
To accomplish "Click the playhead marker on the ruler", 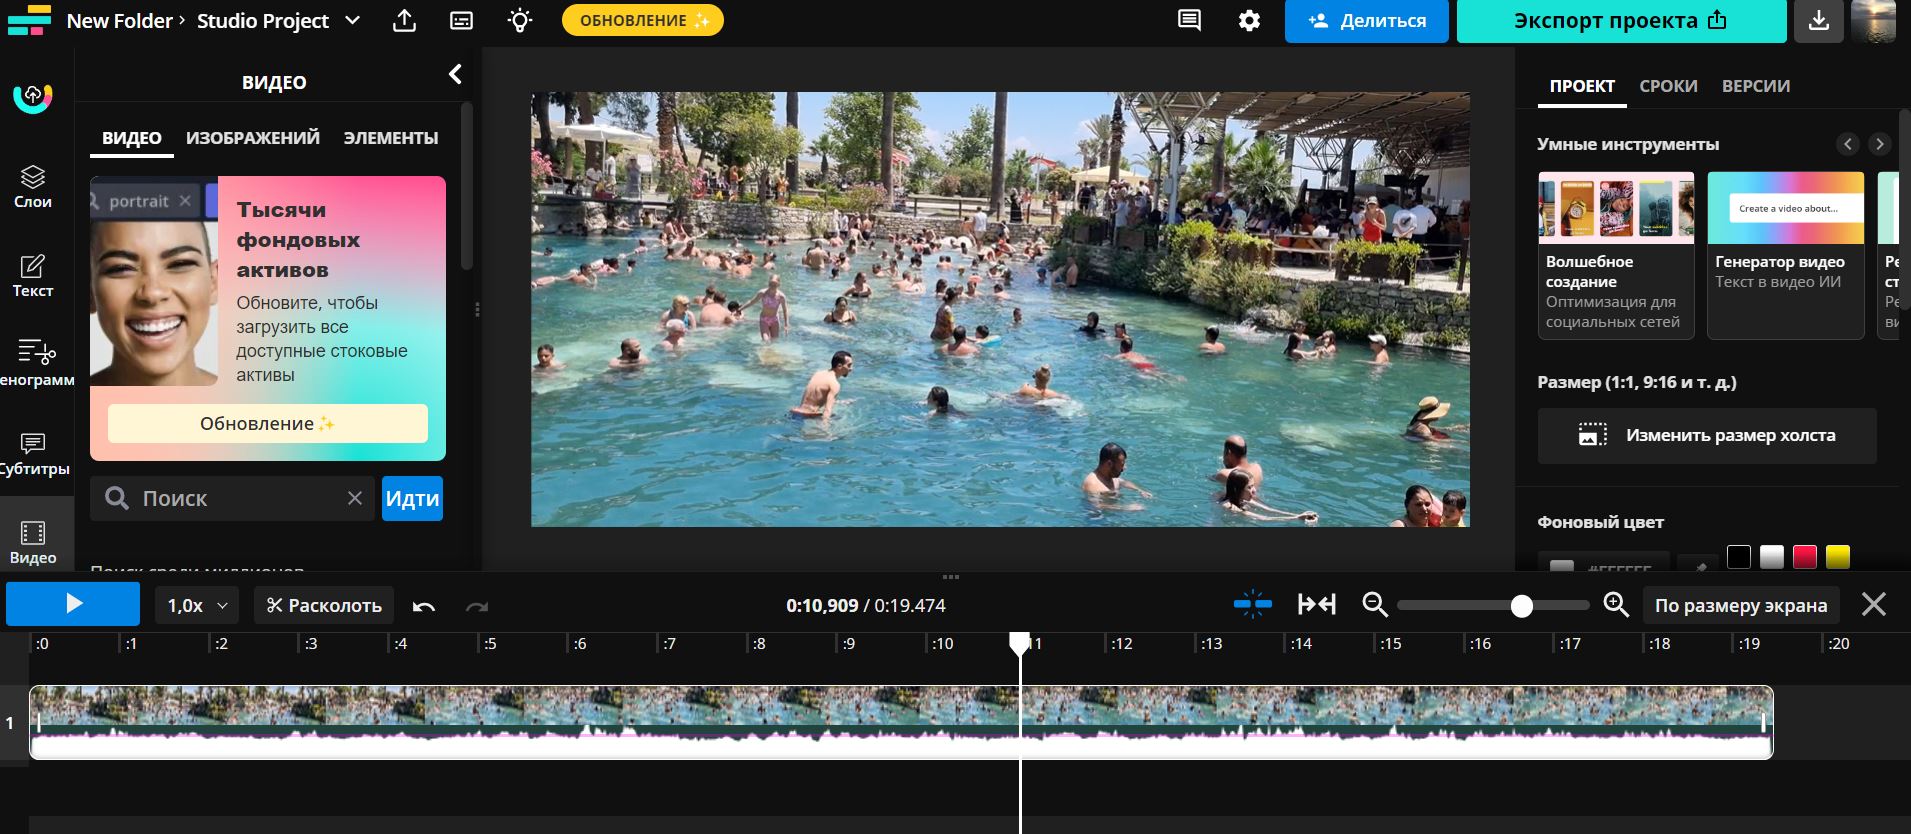I will (1019, 643).
